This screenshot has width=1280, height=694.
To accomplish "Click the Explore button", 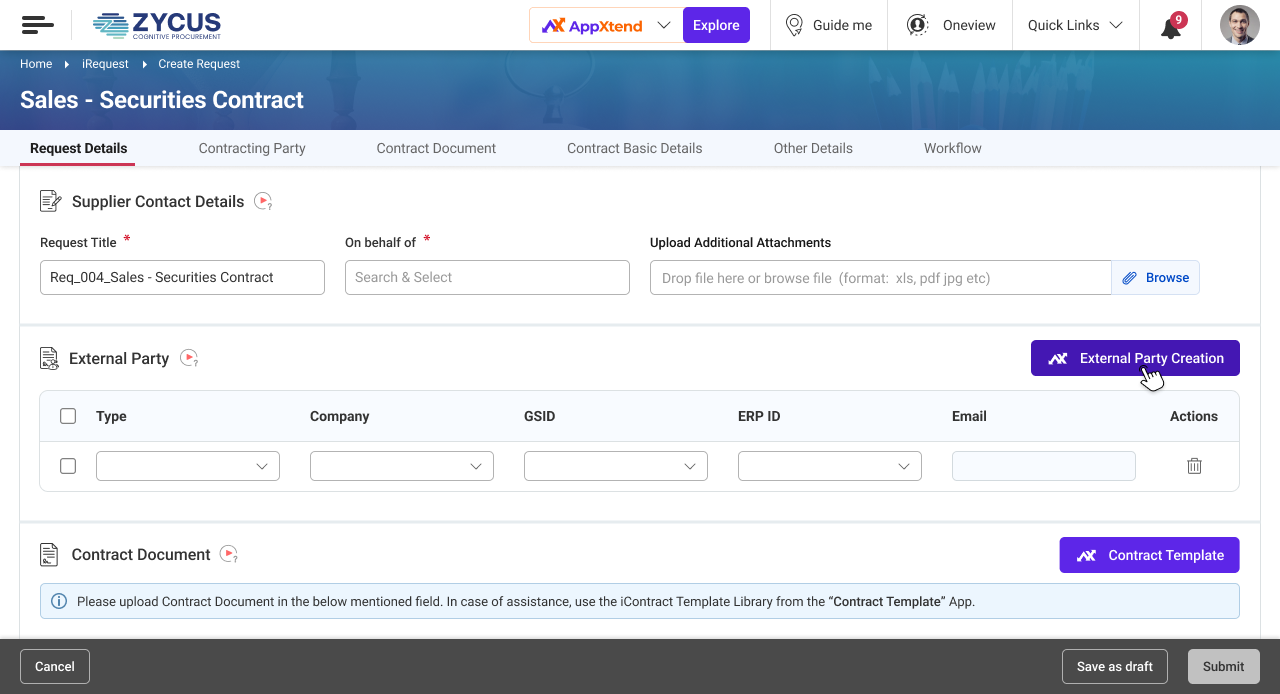I will (716, 25).
